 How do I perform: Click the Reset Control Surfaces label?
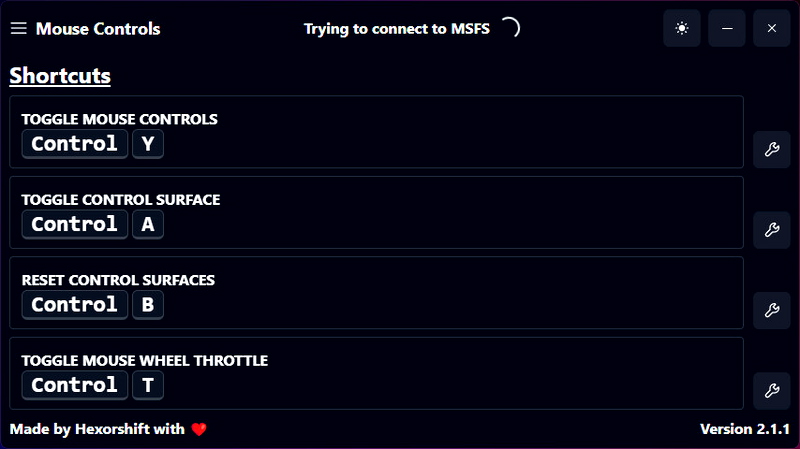pos(118,280)
